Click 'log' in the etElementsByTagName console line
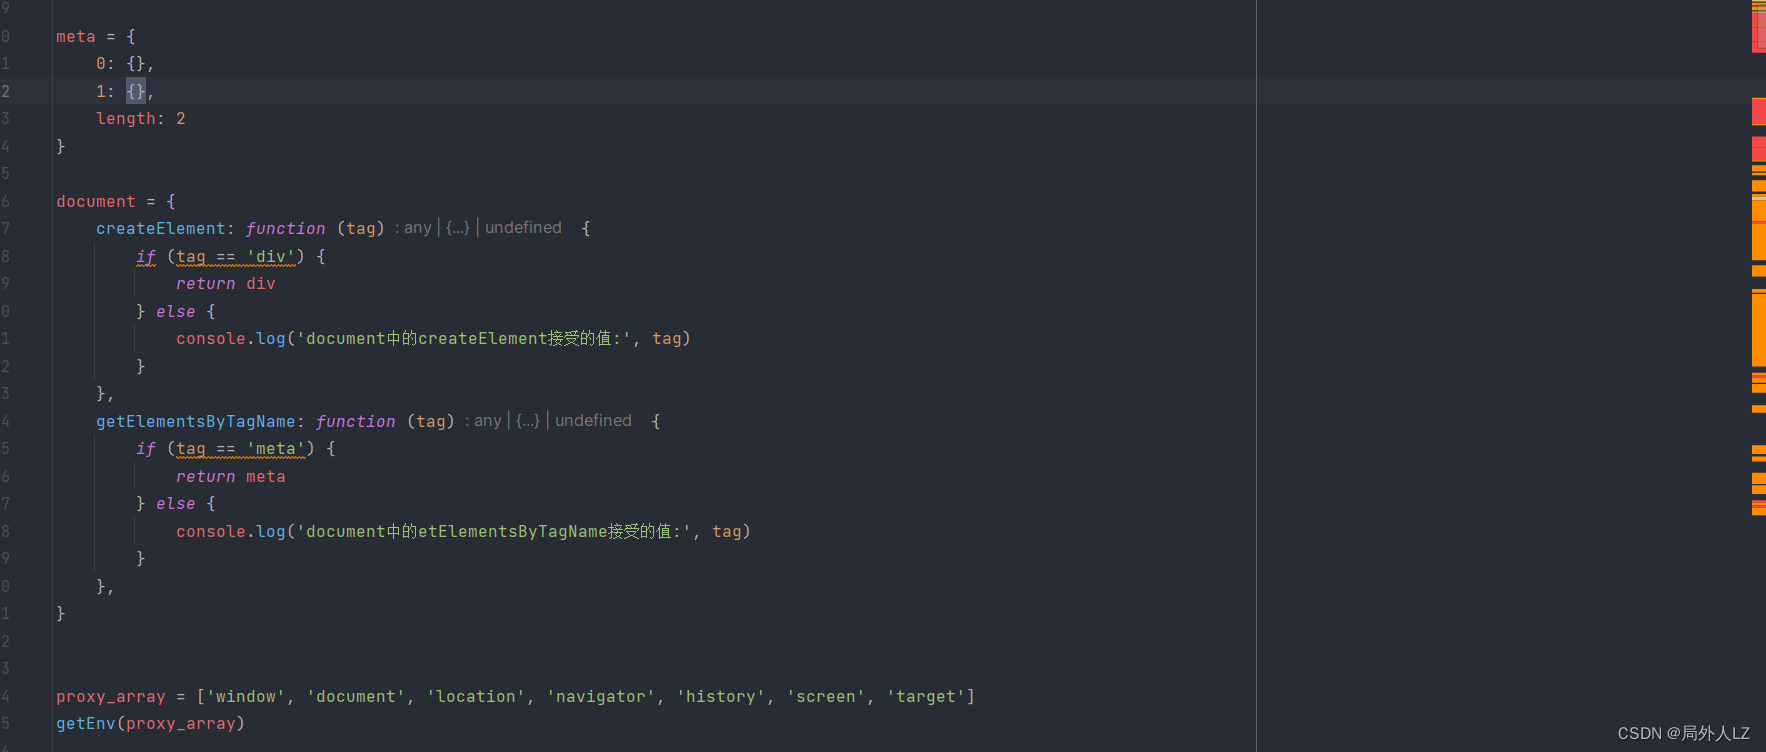This screenshot has width=1766, height=752. pos(271,532)
